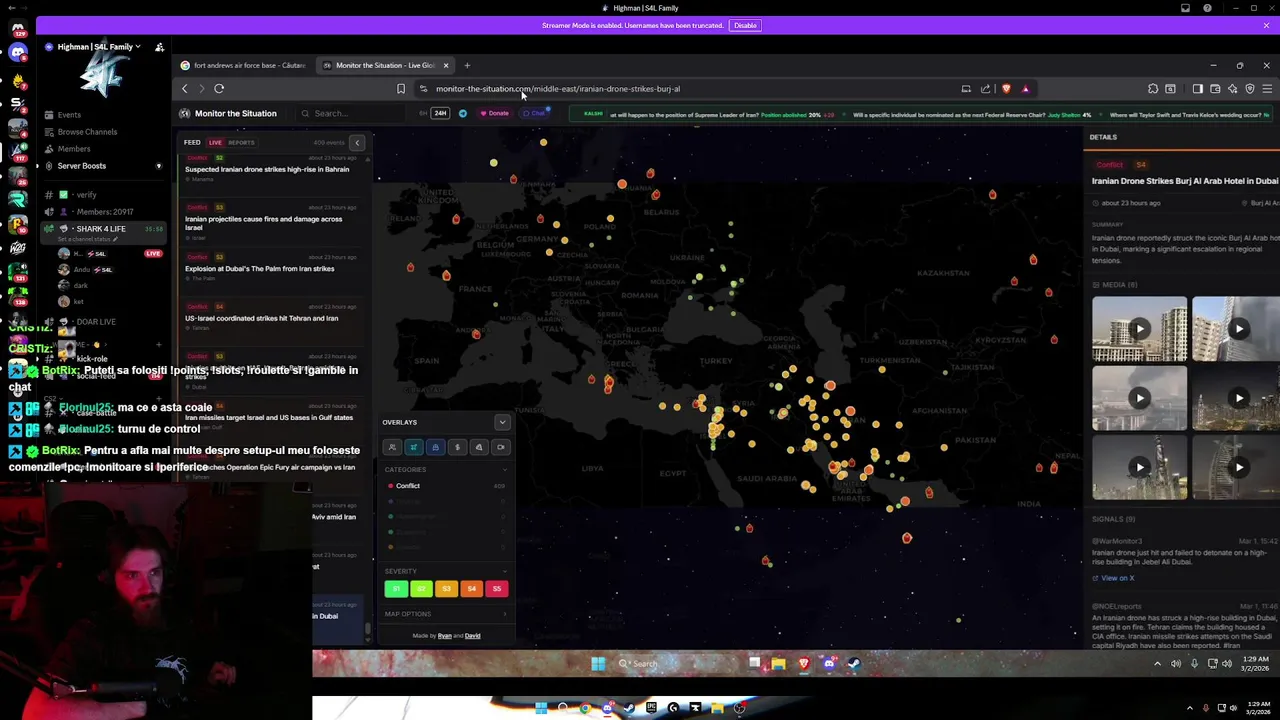This screenshot has width=1280, height=720.
Task: Open Discord invite people icon beside server name
Action: (159, 47)
